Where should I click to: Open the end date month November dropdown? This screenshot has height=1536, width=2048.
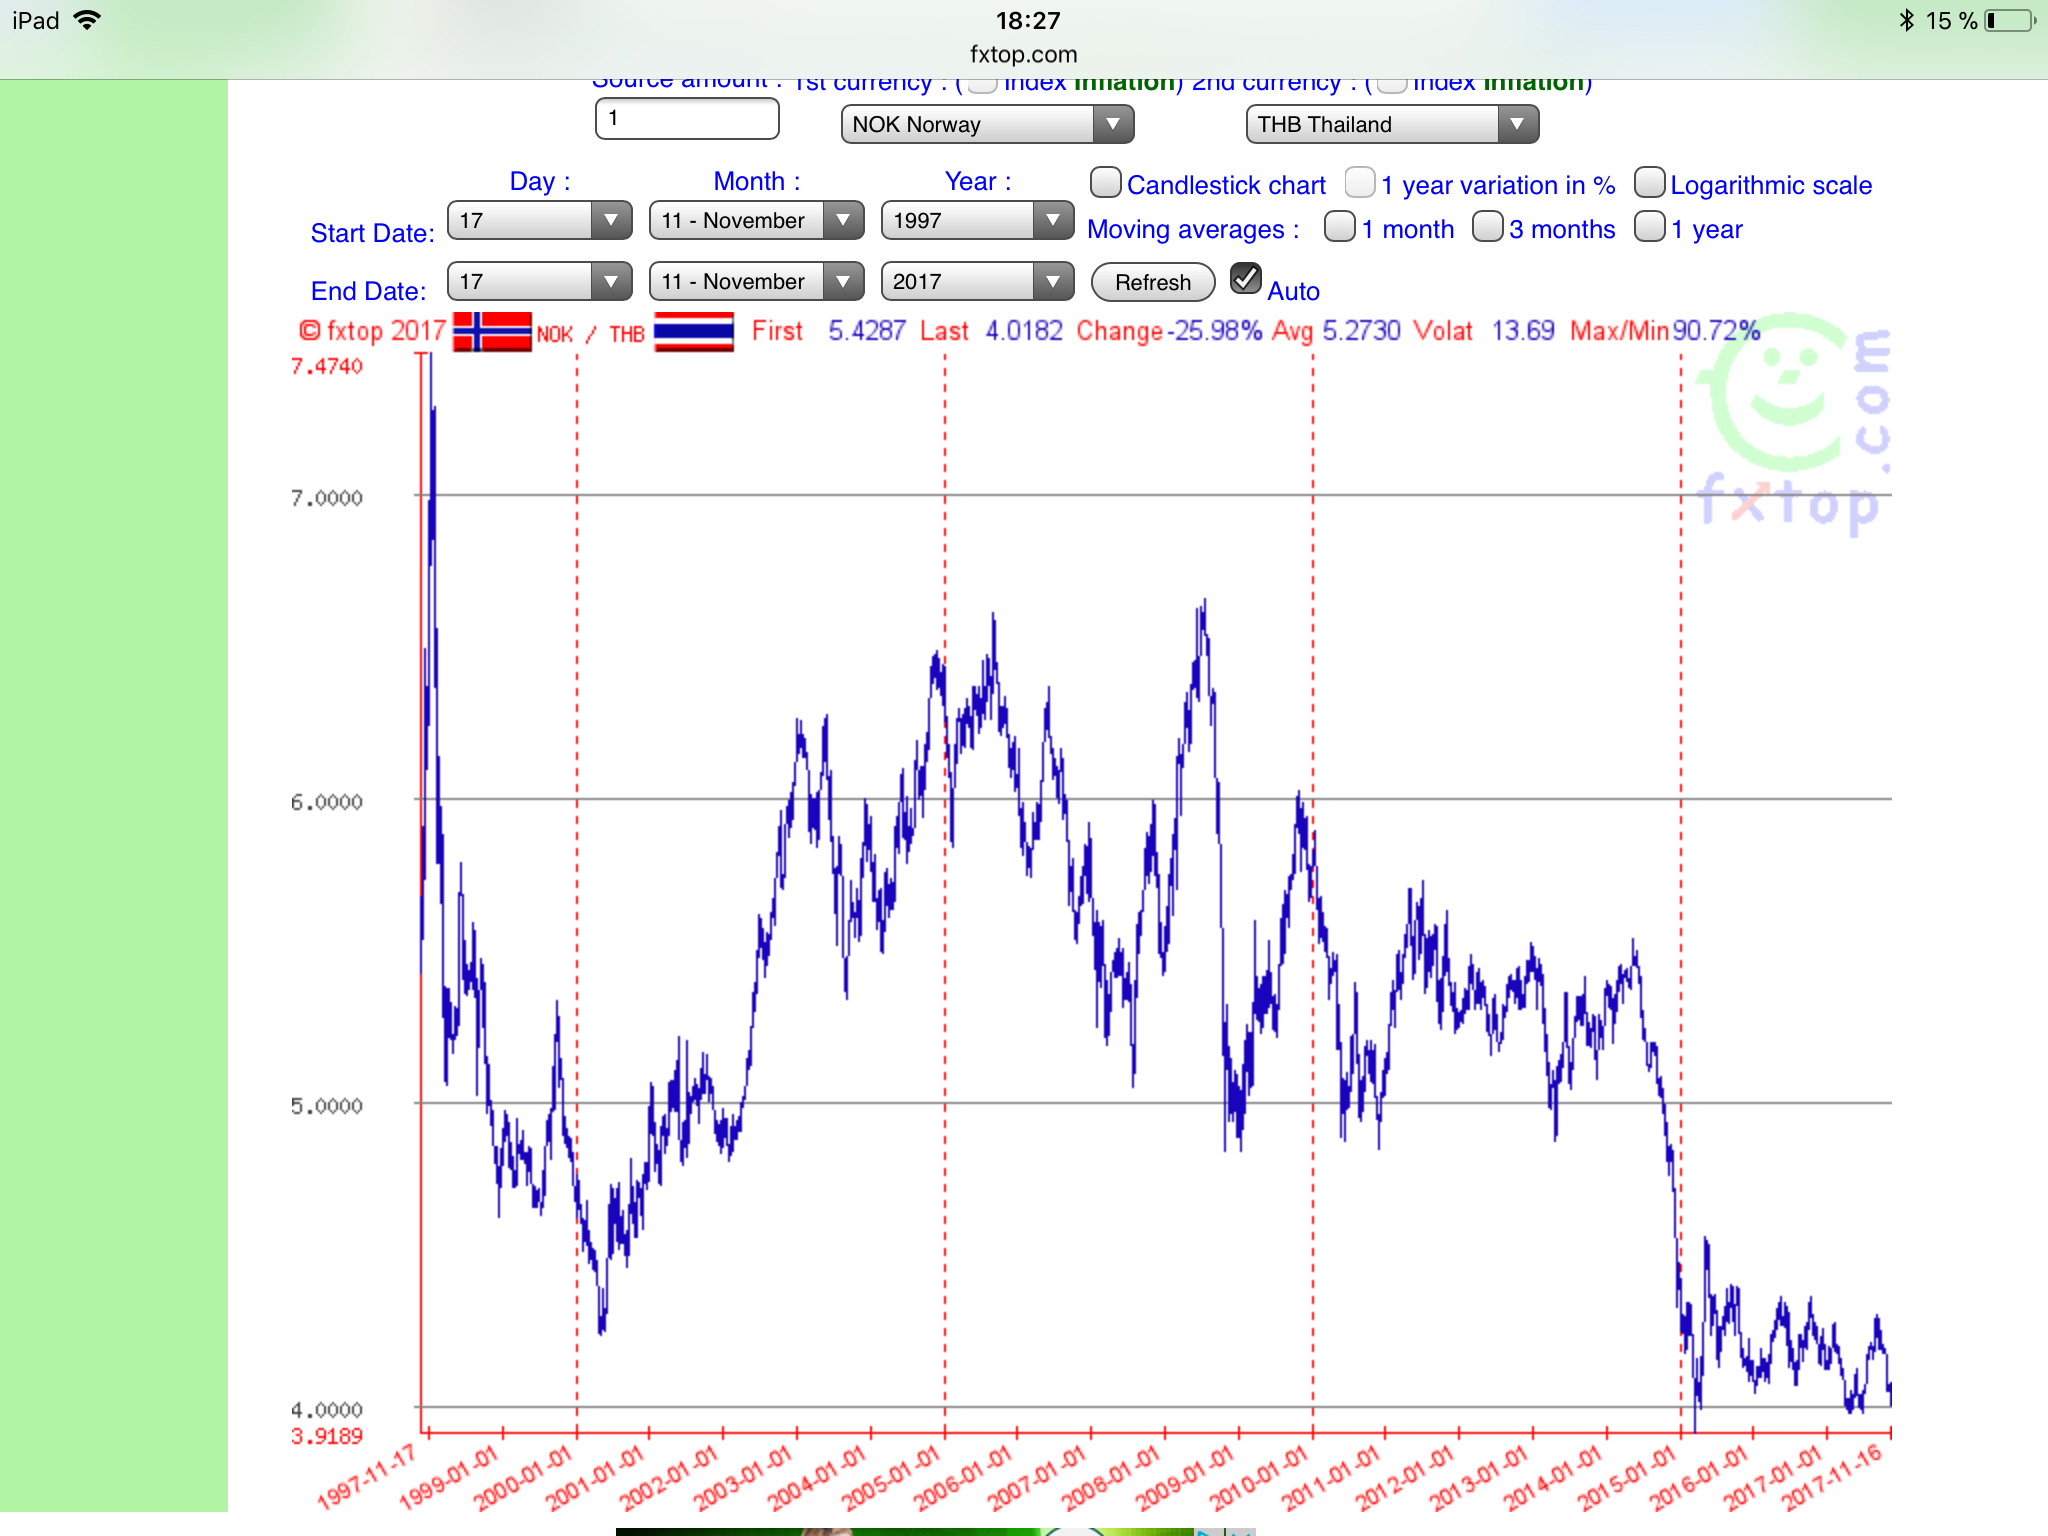pyautogui.click(x=756, y=281)
